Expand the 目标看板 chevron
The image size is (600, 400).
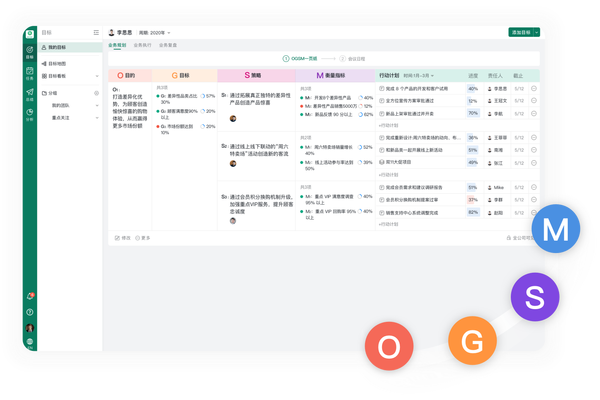(97, 76)
